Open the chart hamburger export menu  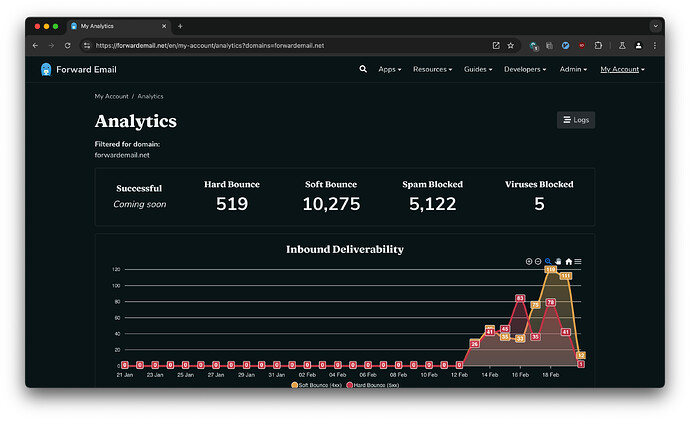[578, 262]
